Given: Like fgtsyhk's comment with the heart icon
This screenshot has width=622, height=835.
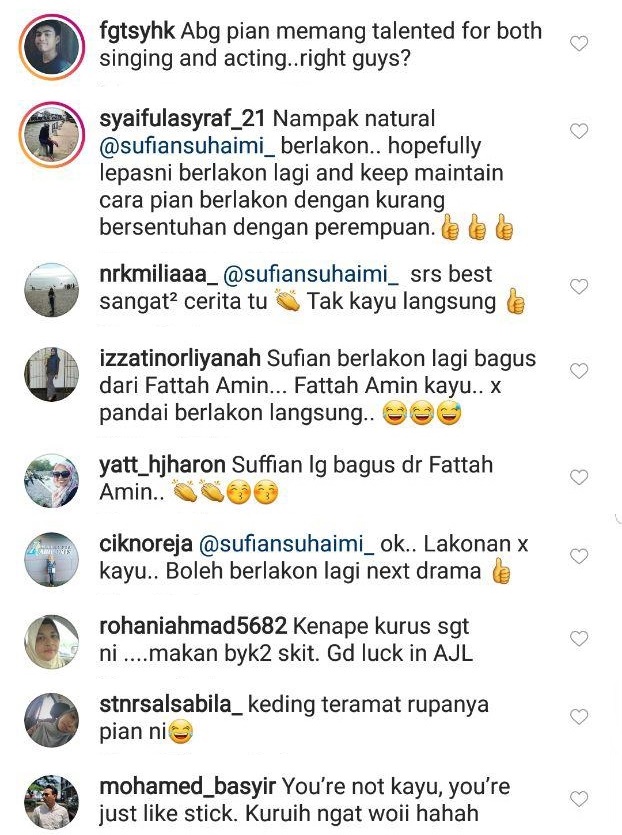Looking at the screenshot, I should [x=579, y=43].
